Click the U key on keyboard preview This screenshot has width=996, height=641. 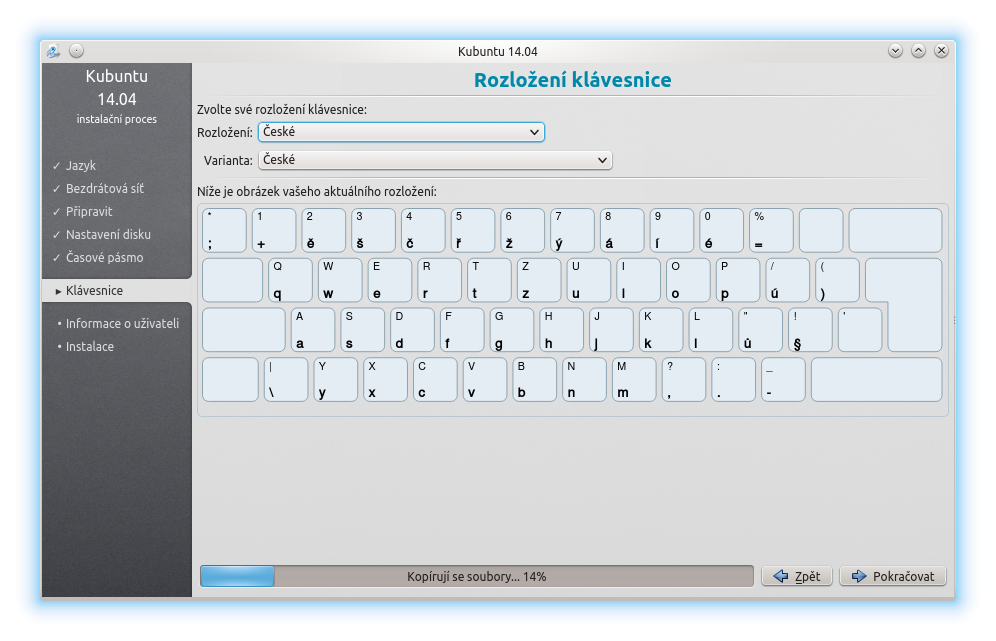tap(589, 280)
